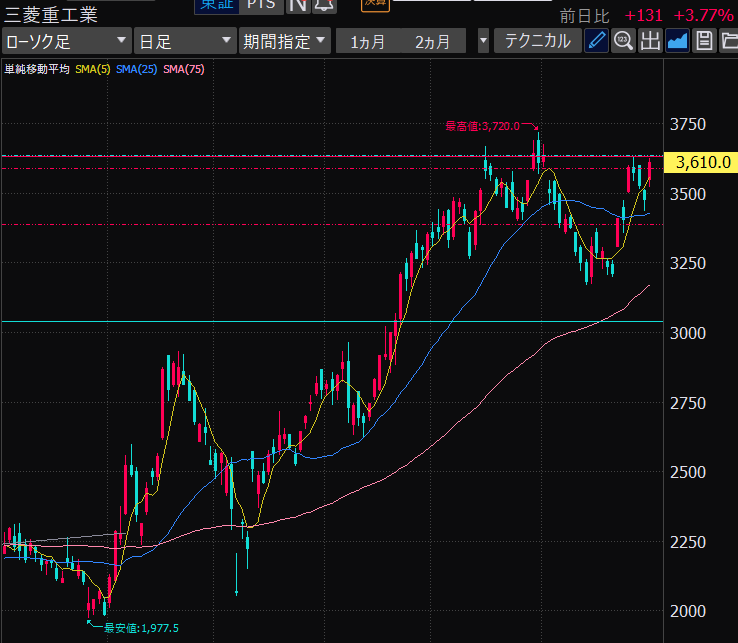This screenshot has height=643, width=738.
Task: Click the 2500 price axis label
Action: [x=688, y=472]
